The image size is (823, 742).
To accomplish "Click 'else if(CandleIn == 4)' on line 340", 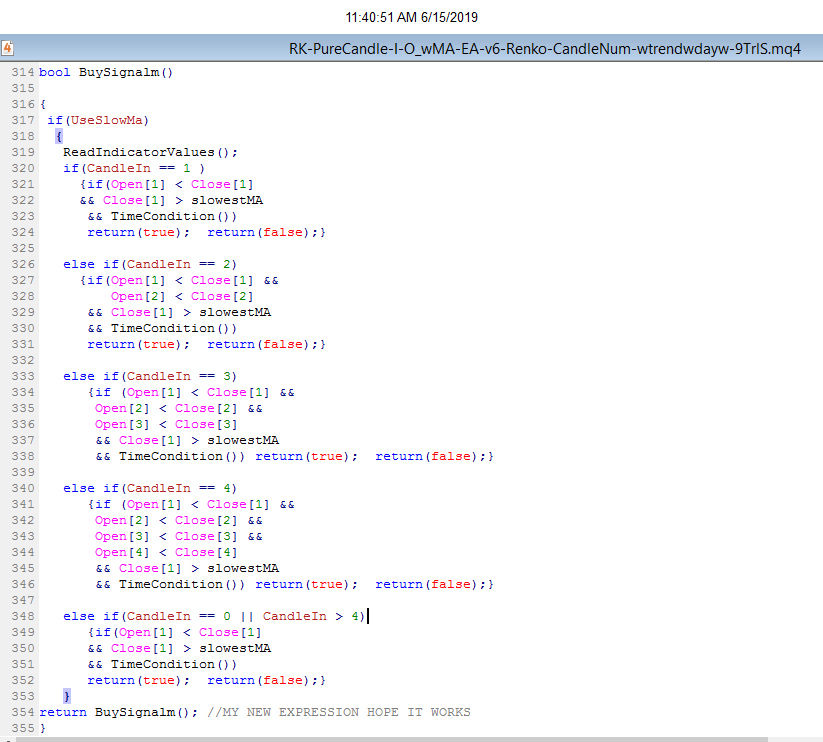I will [x=150, y=489].
